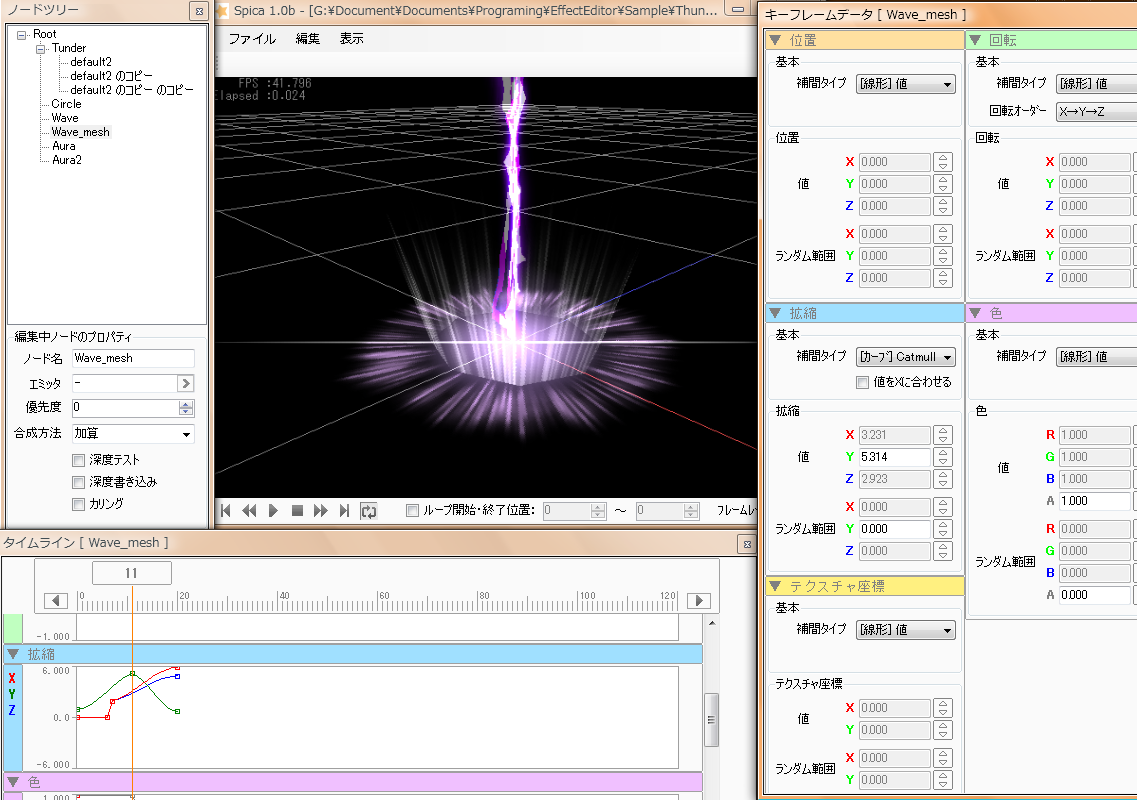This screenshot has height=800, width=1137.
Task: Check the ループ開始・終了位置 checkbox
Action: point(413,511)
